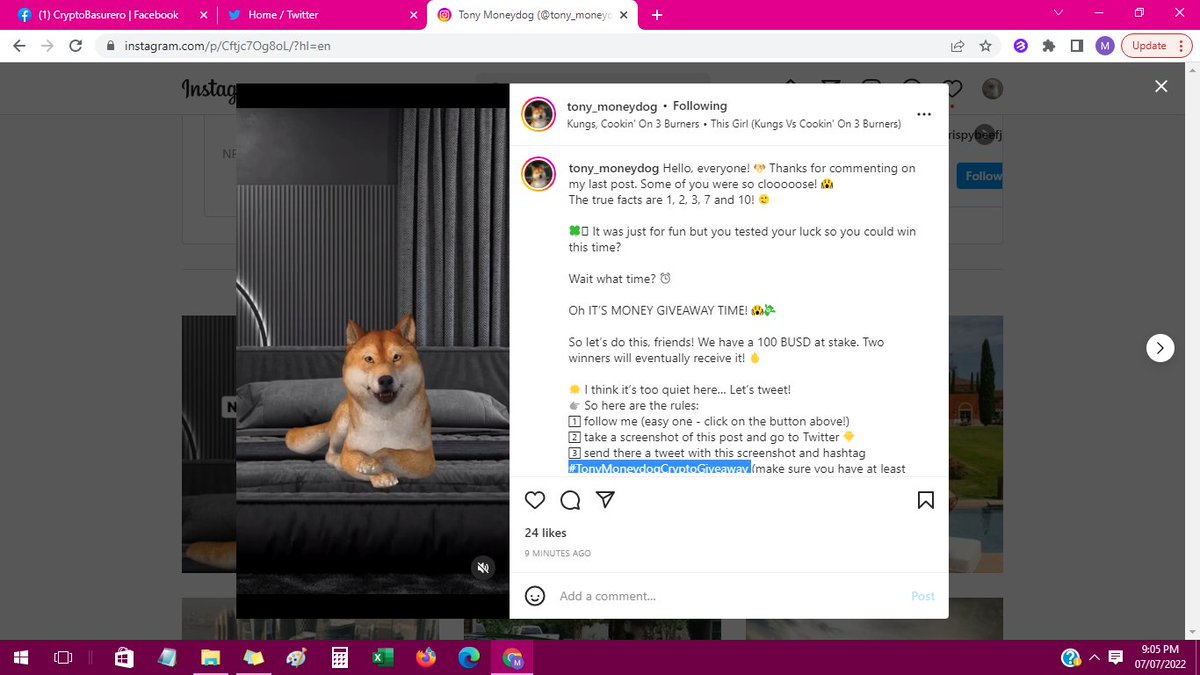
Task: Like the post with the heart icon
Action: click(x=535, y=500)
